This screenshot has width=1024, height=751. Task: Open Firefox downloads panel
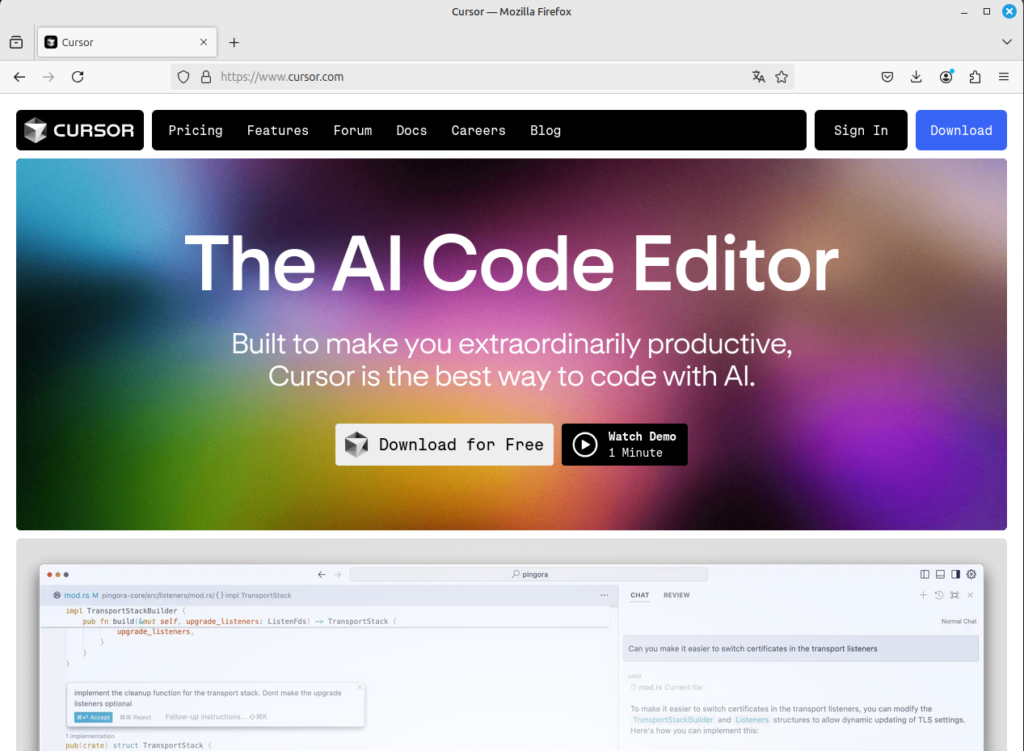[x=916, y=77]
